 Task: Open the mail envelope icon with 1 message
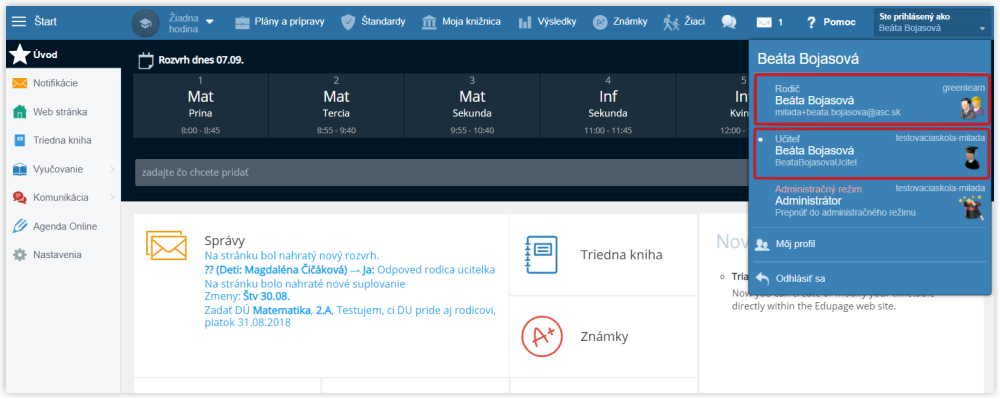pos(763,22)
